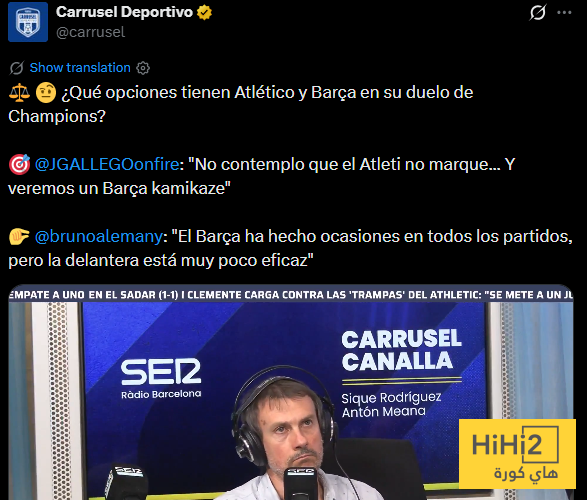Click the Carrusel Deportivo display name

click(x=124, y=12)
